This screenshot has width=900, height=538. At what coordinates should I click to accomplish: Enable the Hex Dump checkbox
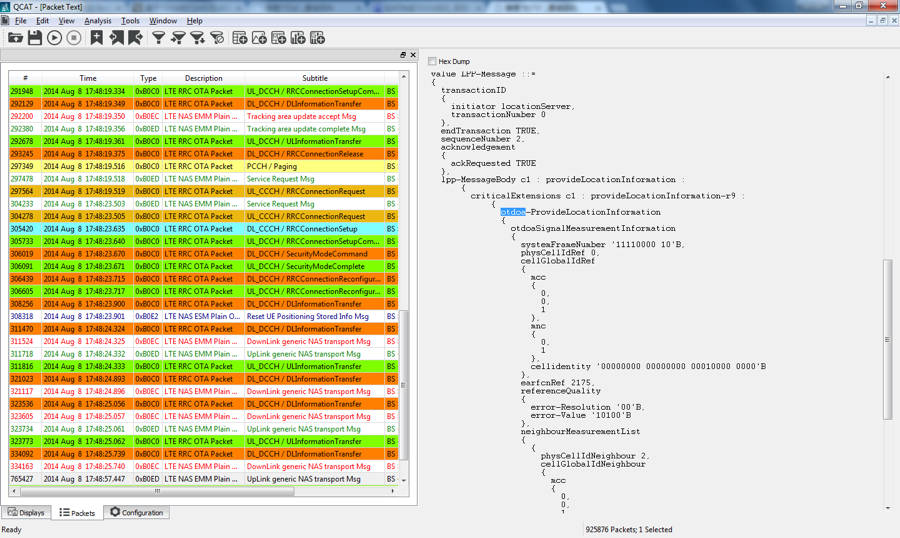[x=432, y=61]
